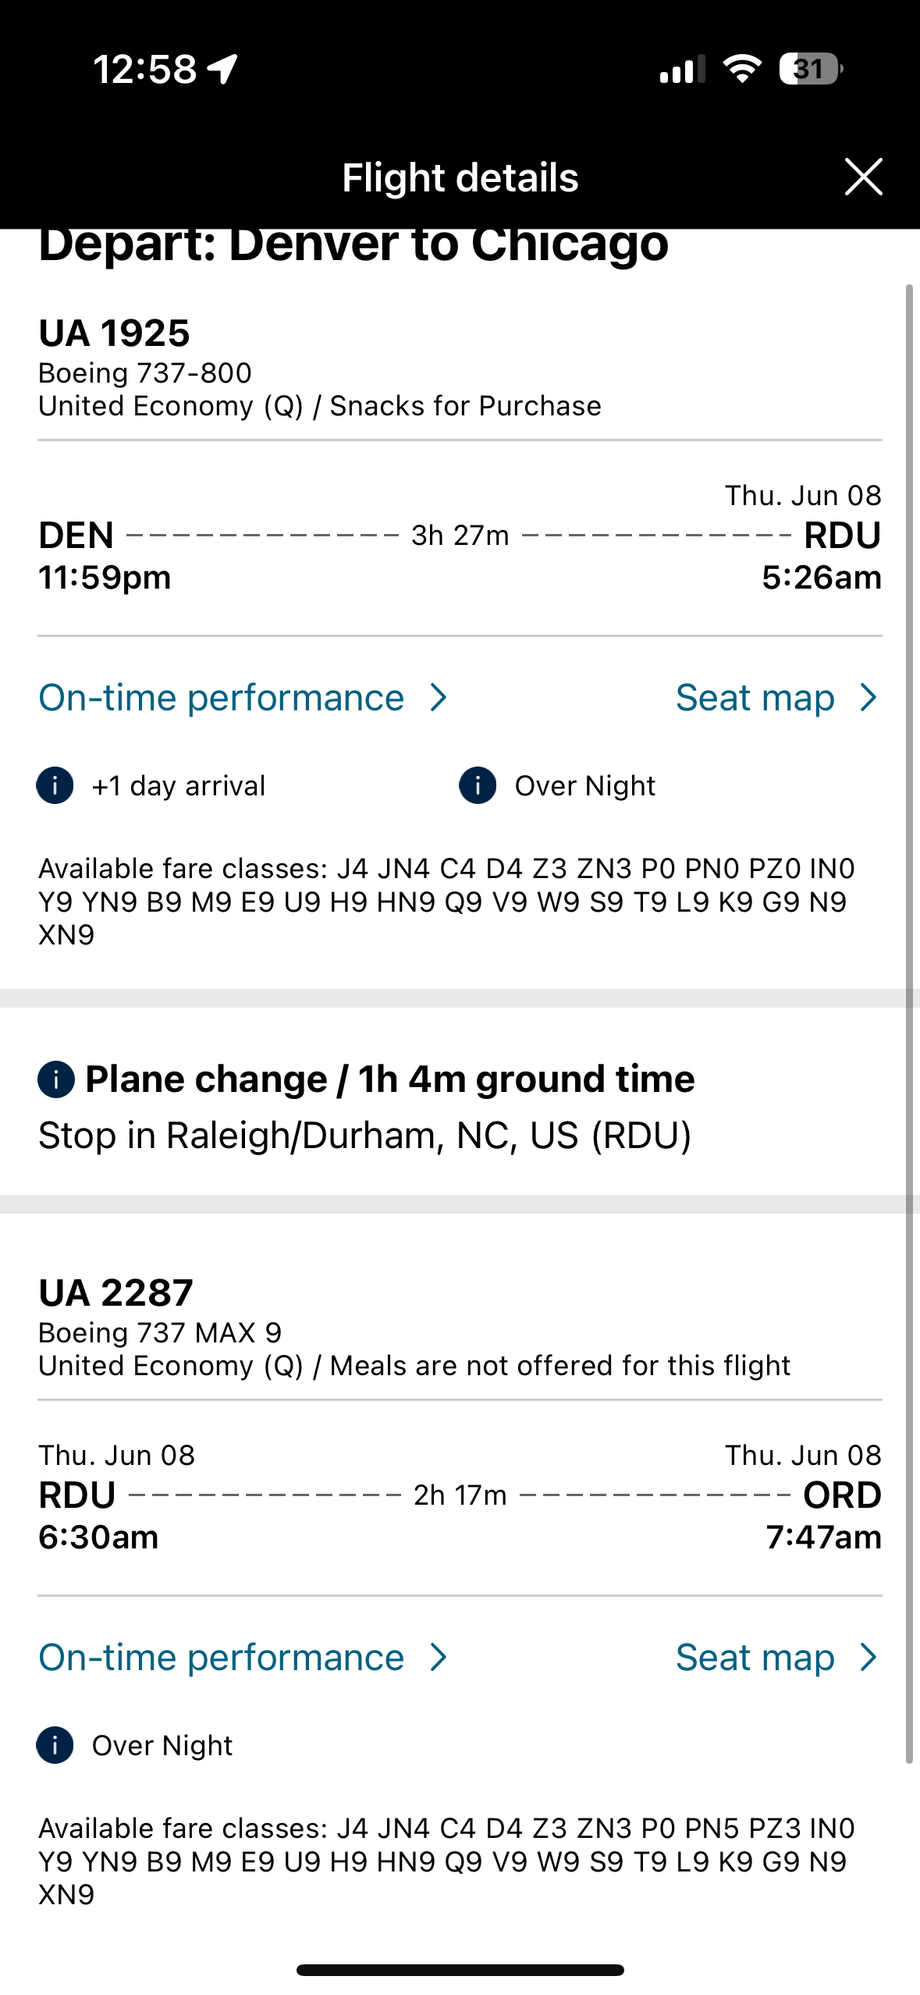Screen dimensions: 920x1995
Task: Tap the battery indicator in status bar
Action: [x=811, y=69]
